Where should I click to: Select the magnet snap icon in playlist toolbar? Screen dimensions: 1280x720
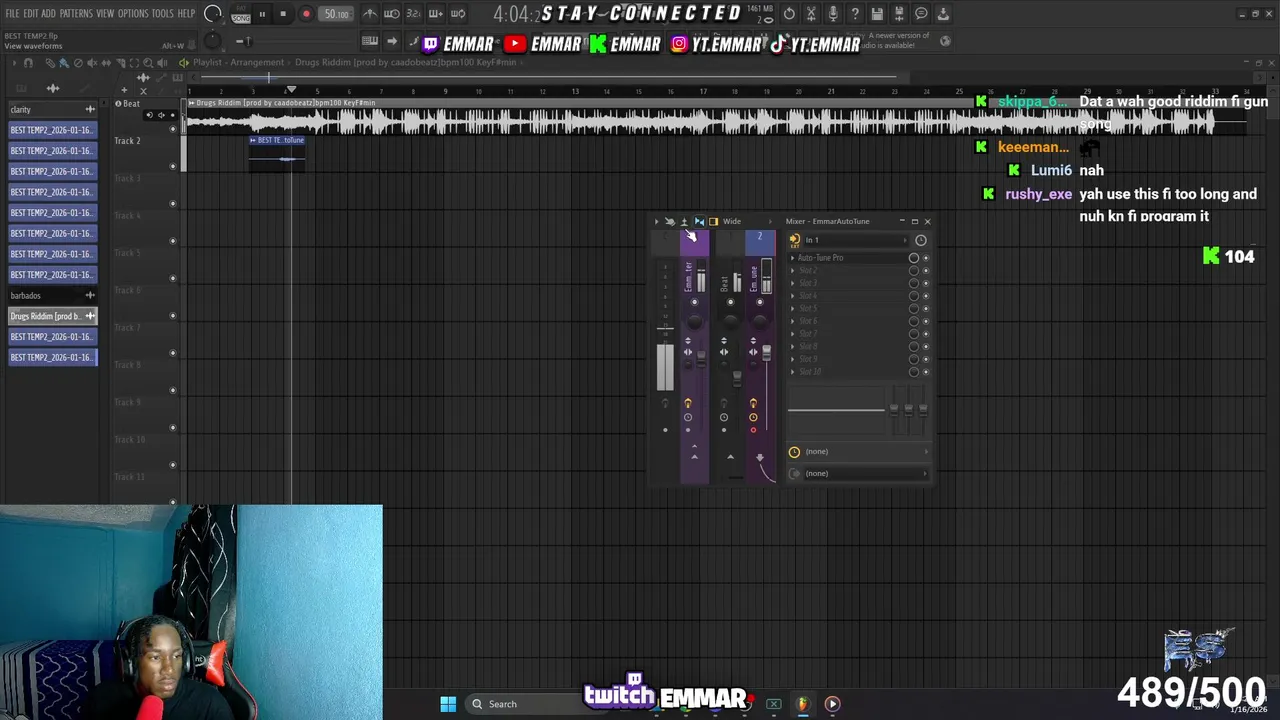pos(28,63)
